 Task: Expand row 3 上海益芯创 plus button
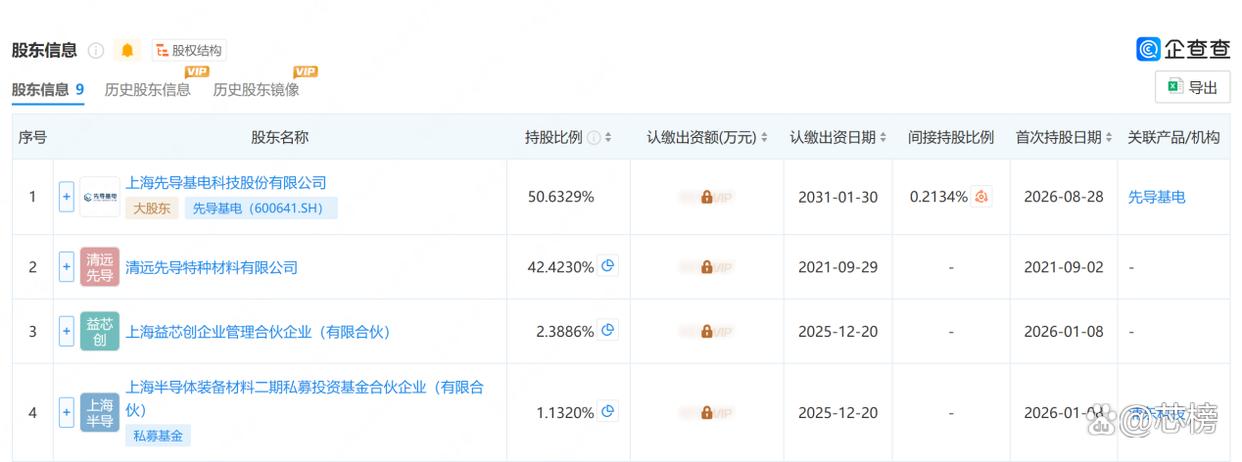[66, 331]
